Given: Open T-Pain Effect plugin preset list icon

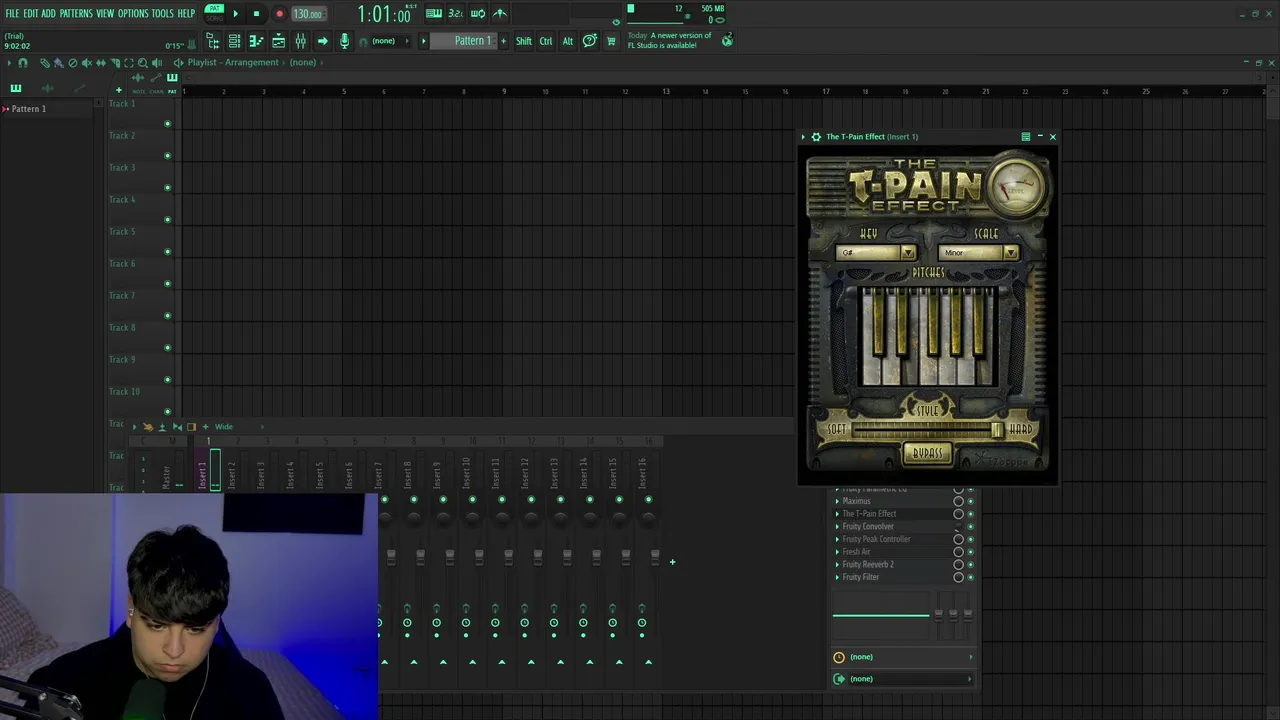Looking at the screenshot, I should coord(1025,137).
